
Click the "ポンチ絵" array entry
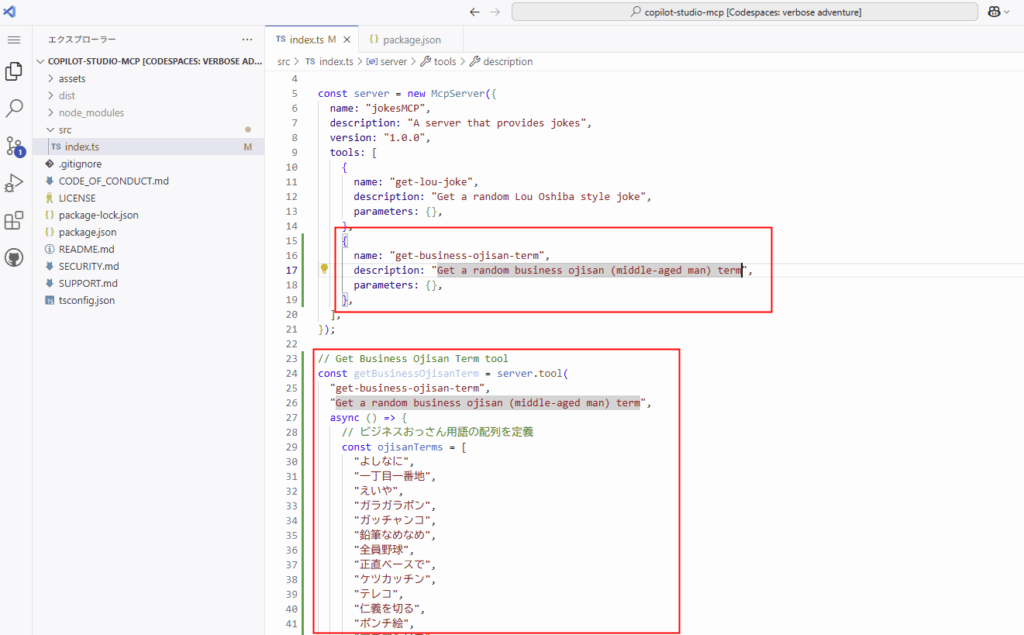(381, 623)
